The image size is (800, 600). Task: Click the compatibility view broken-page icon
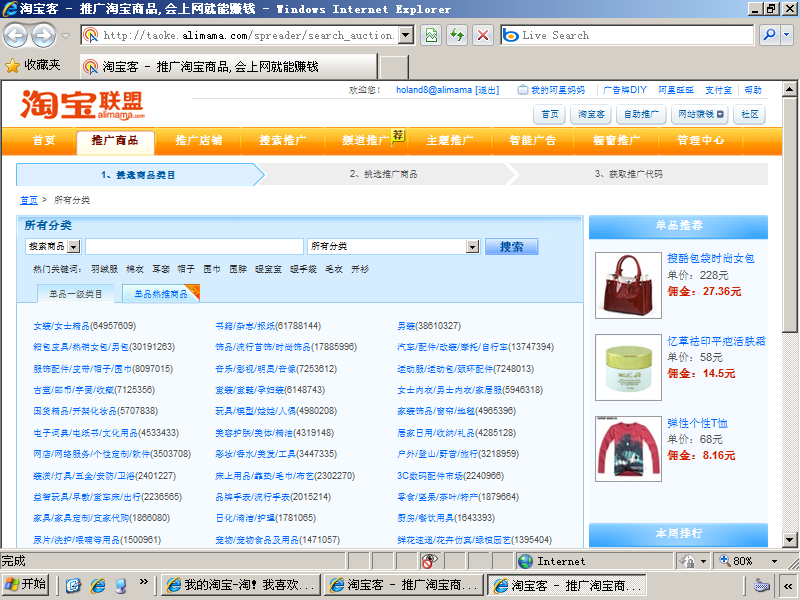point(431,35)
